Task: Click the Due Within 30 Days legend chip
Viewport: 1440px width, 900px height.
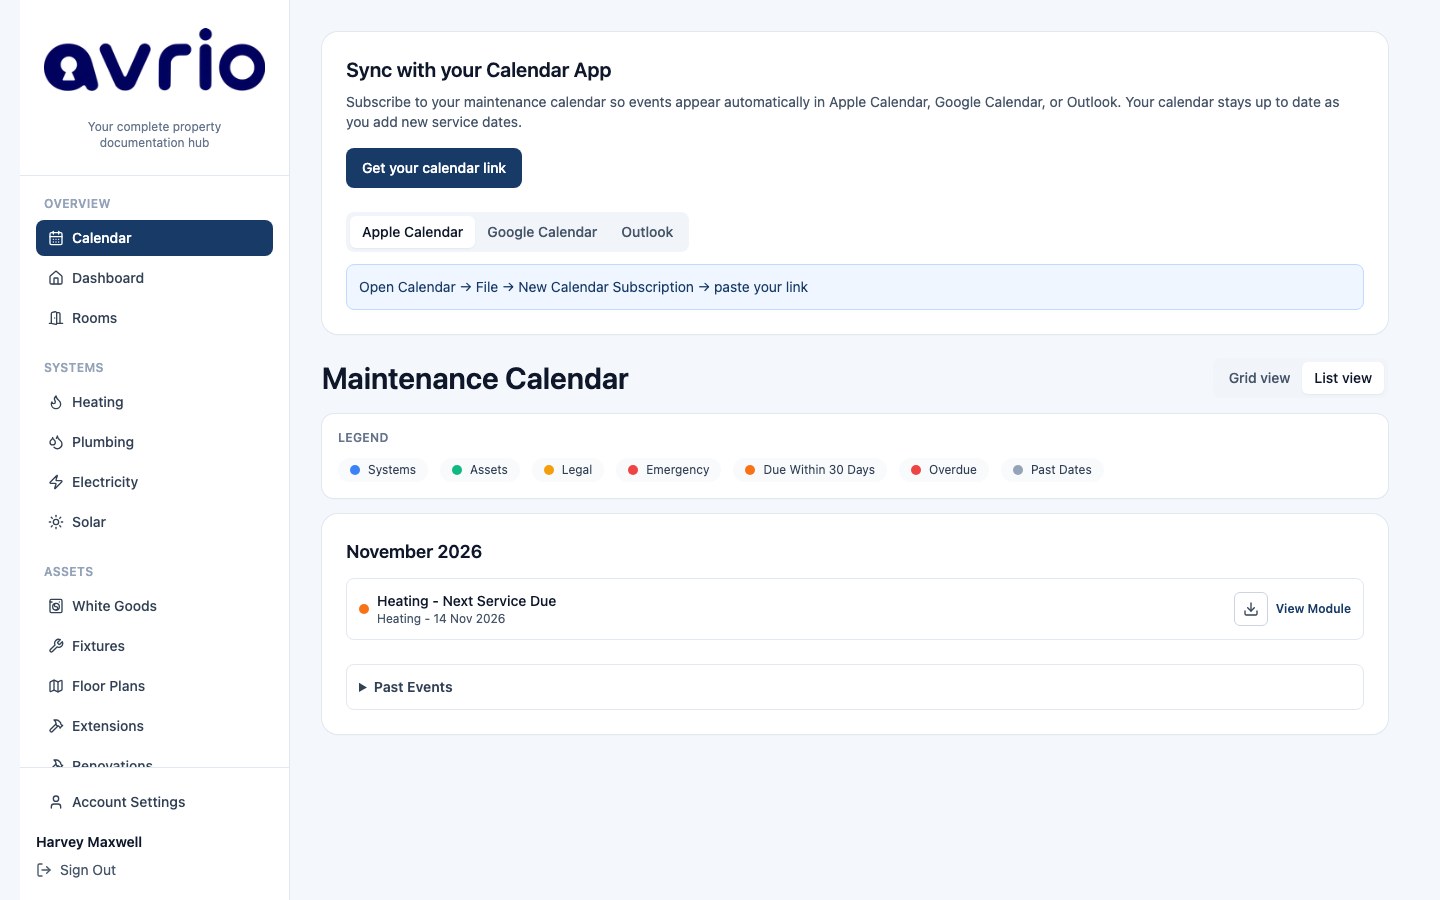Action: [x=810, y=470]
